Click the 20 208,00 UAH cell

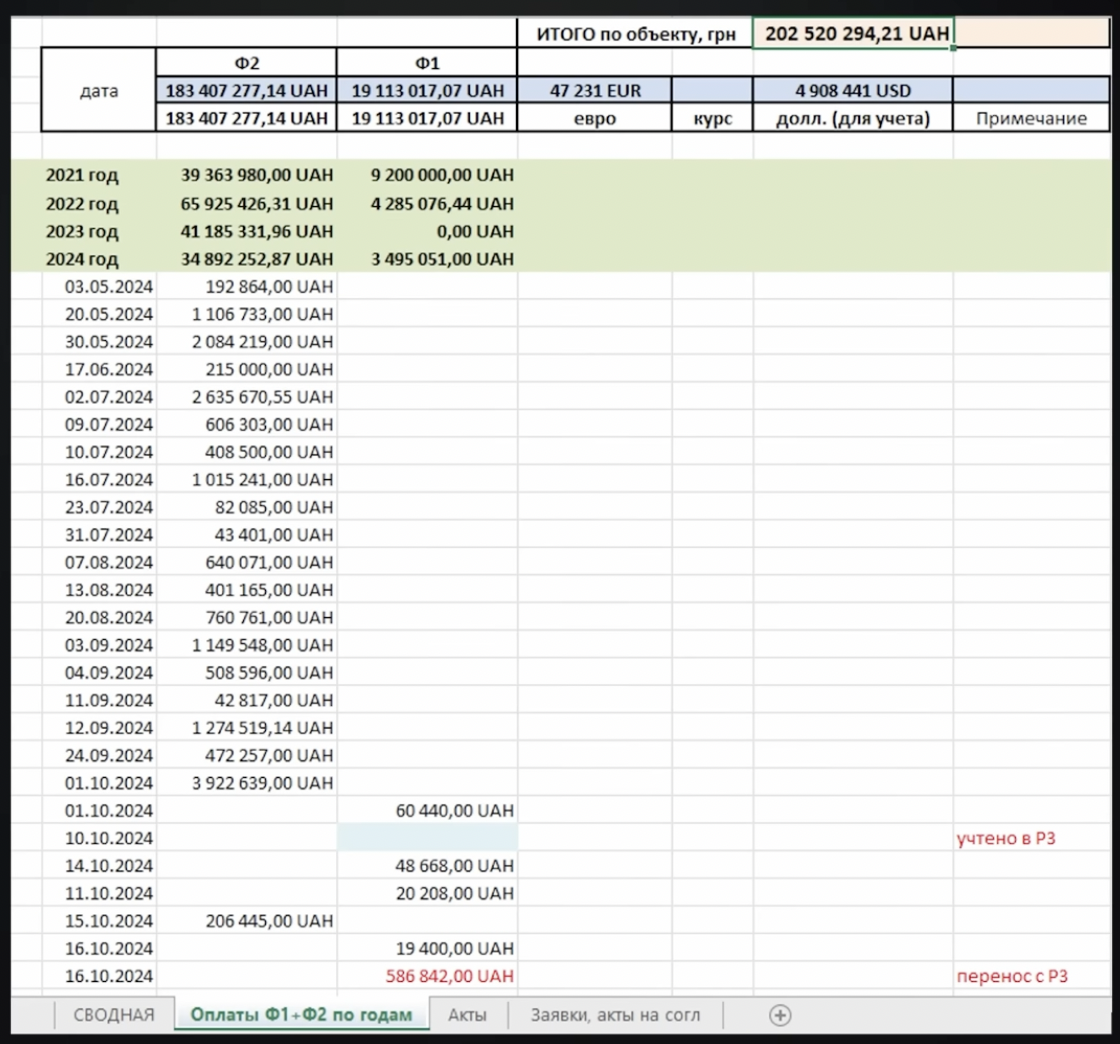(427, 893)
